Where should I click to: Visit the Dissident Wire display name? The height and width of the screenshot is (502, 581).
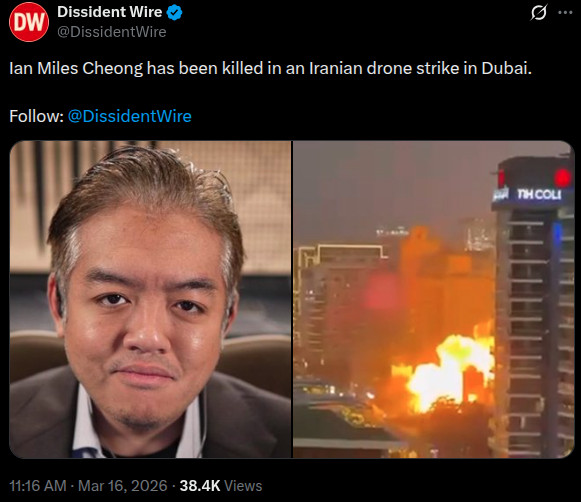pyautogui.click(x=110, y=12)
